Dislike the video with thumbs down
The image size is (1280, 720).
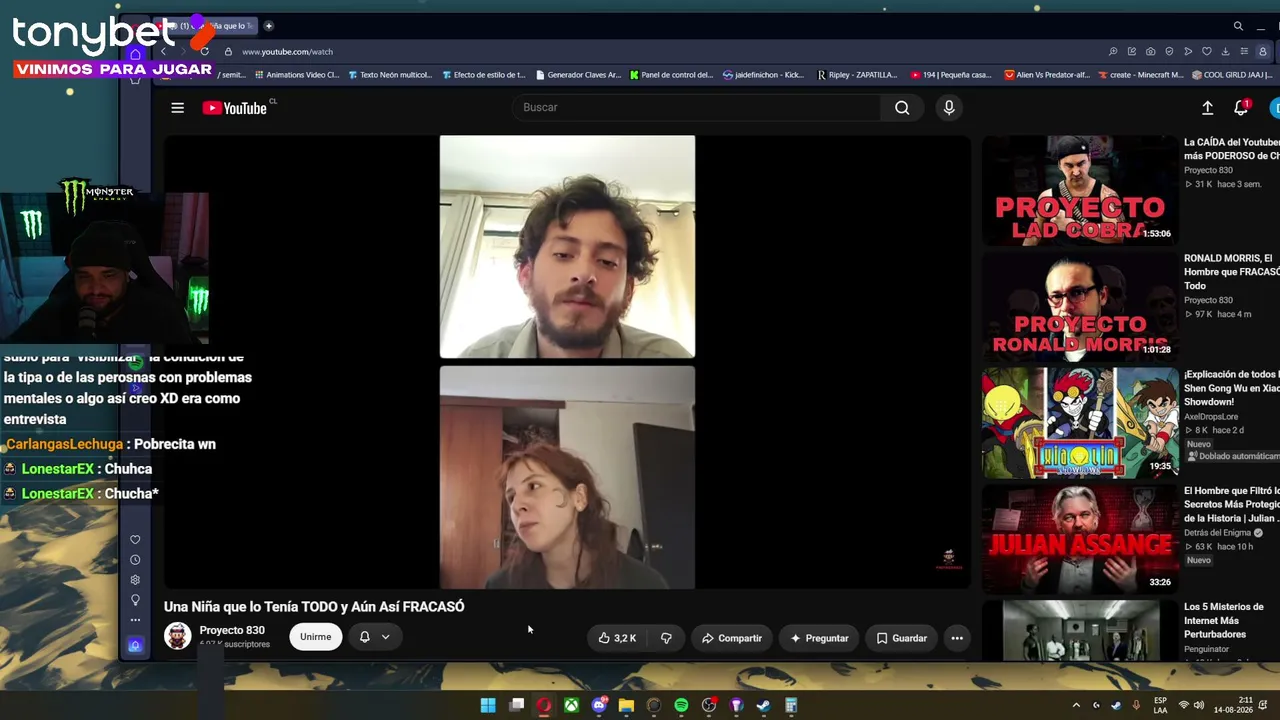[x=666, y=638]
